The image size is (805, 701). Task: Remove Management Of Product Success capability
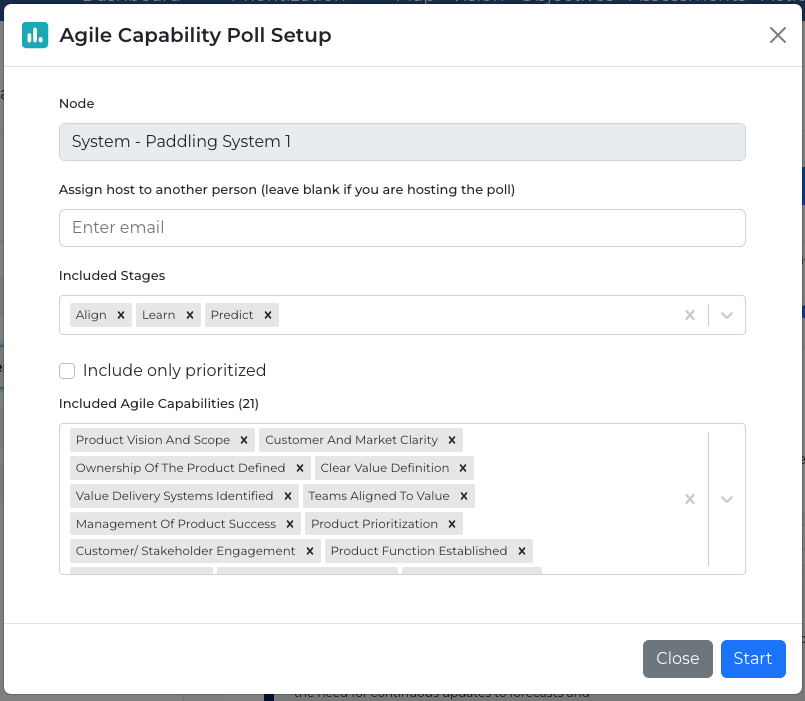(290, 524)
